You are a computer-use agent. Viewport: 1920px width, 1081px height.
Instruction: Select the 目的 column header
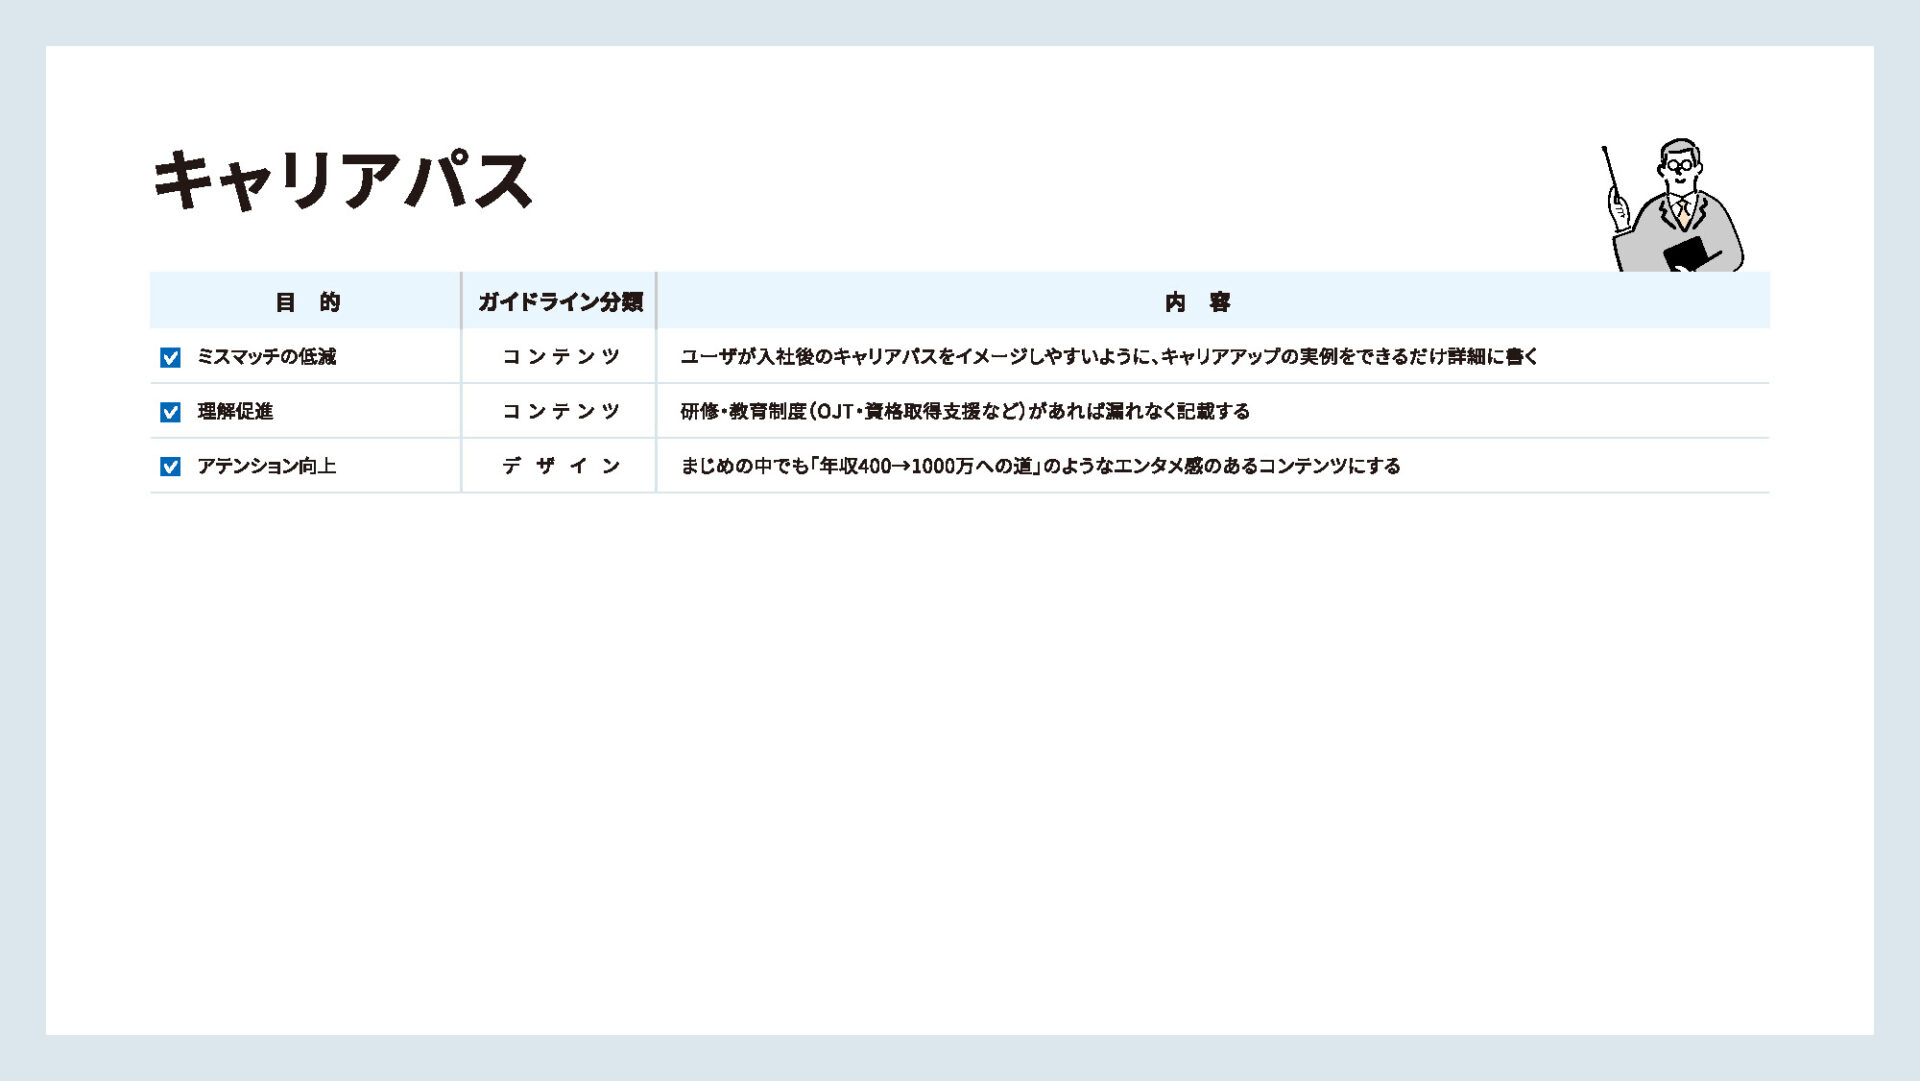tap(307, 302)
